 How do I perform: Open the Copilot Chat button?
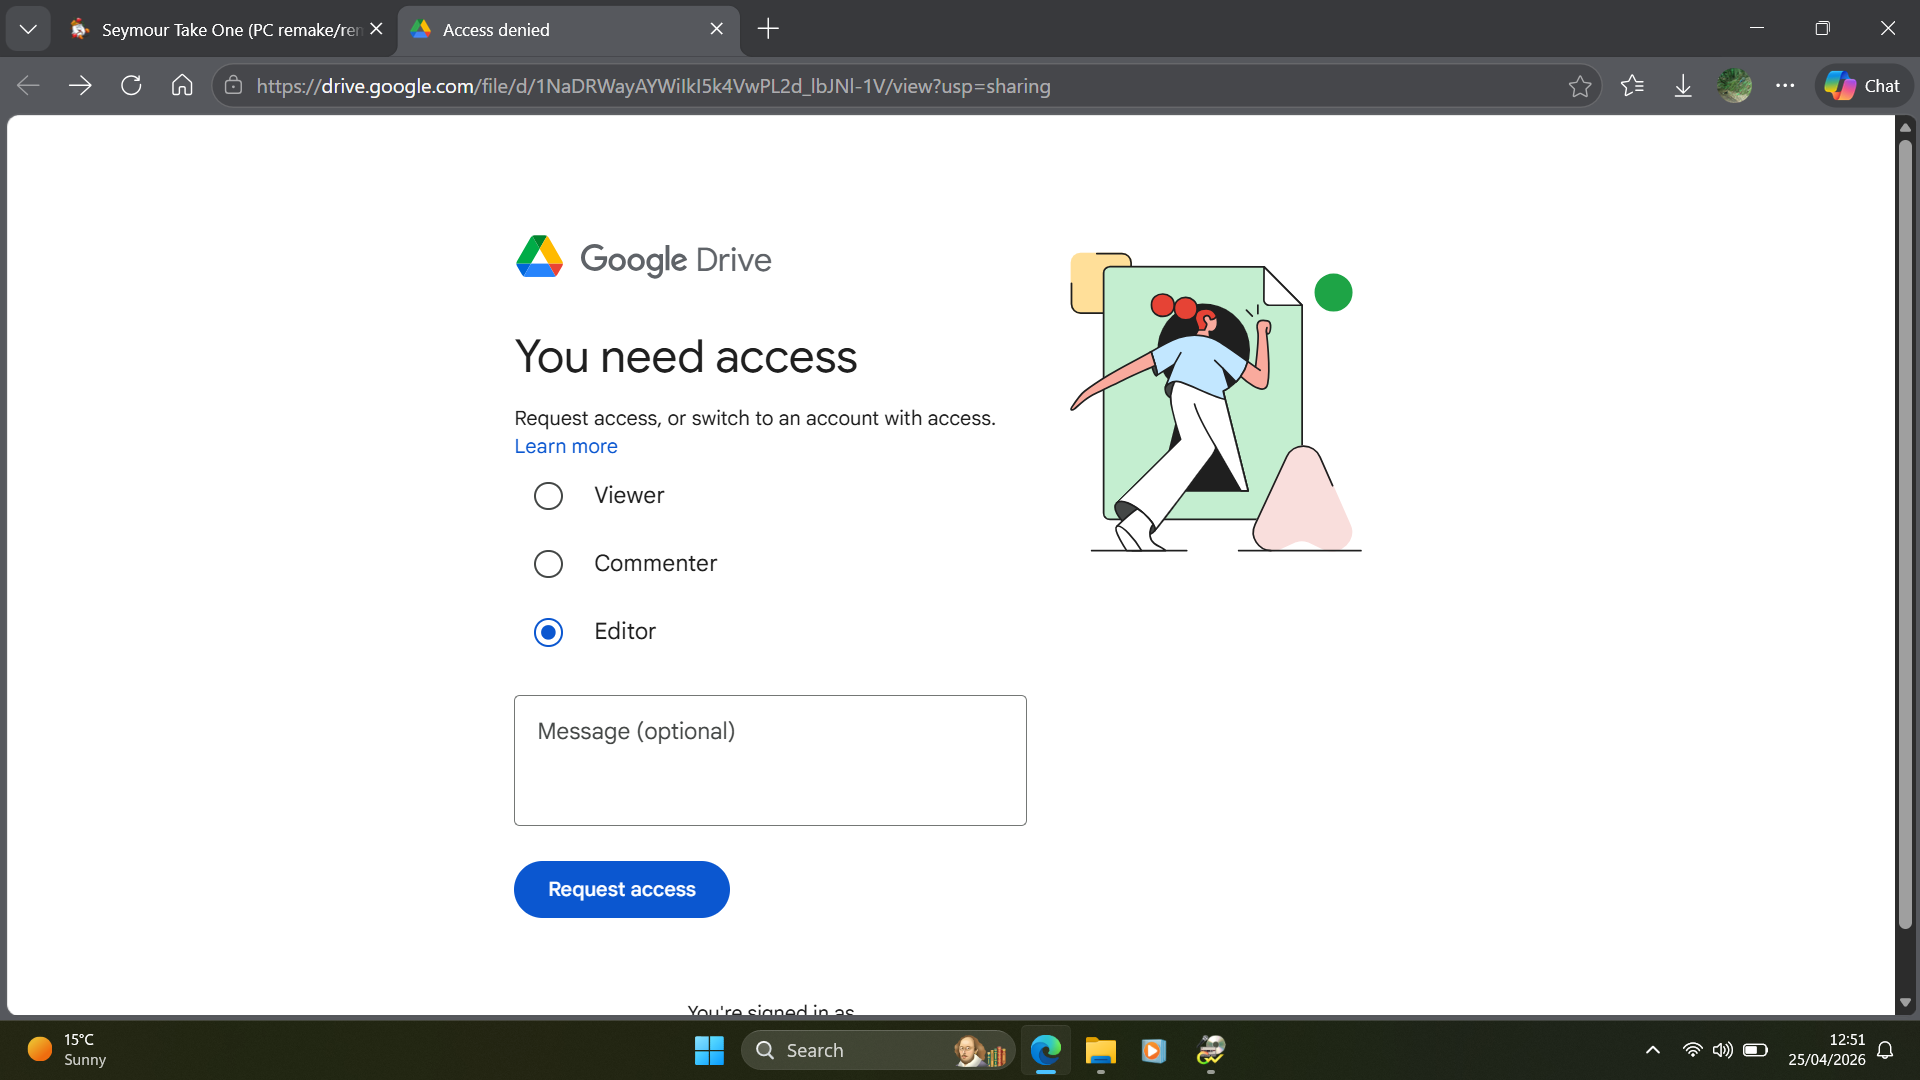1863,86
